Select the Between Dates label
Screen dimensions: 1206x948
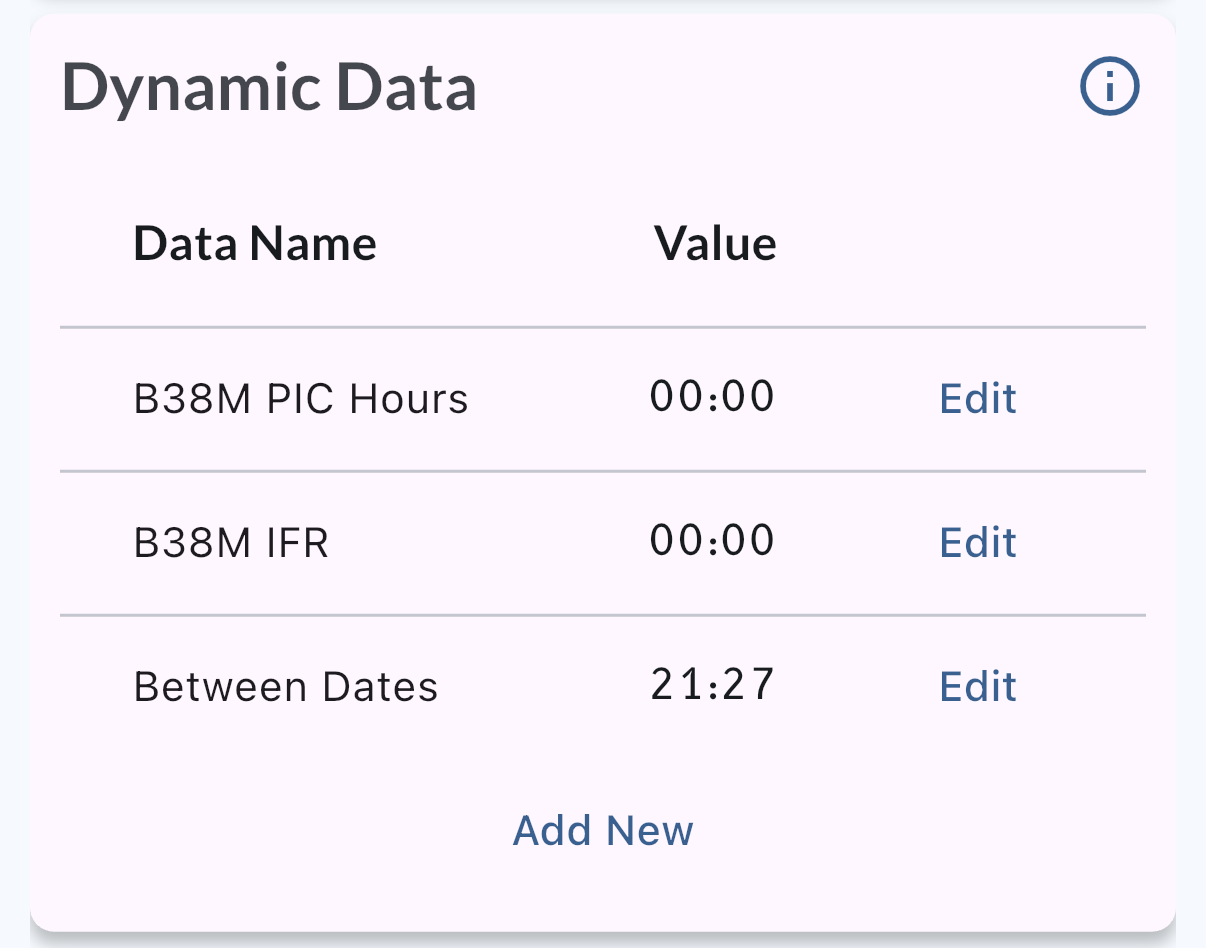[x=286, y=687]
